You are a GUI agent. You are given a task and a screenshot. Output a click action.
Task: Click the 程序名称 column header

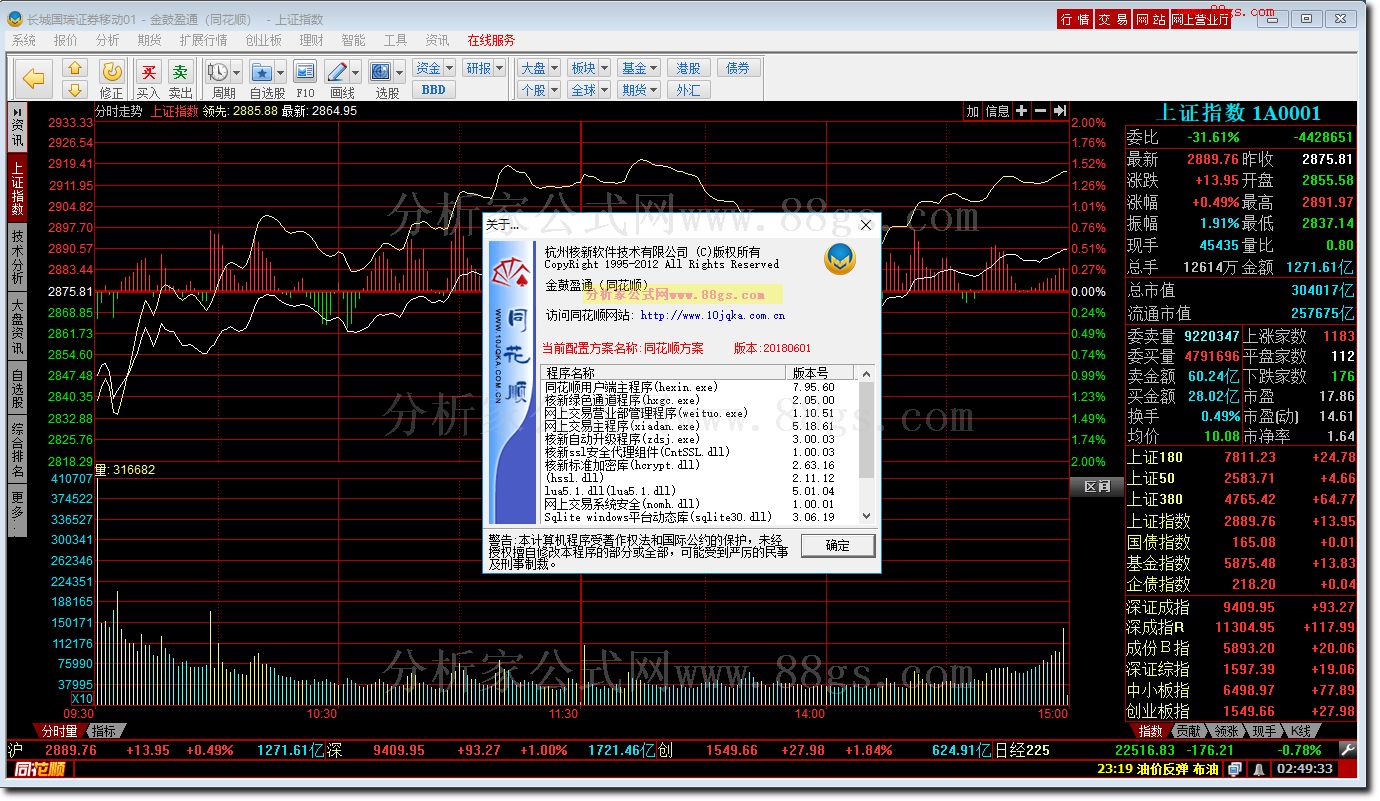click(665, 372)
